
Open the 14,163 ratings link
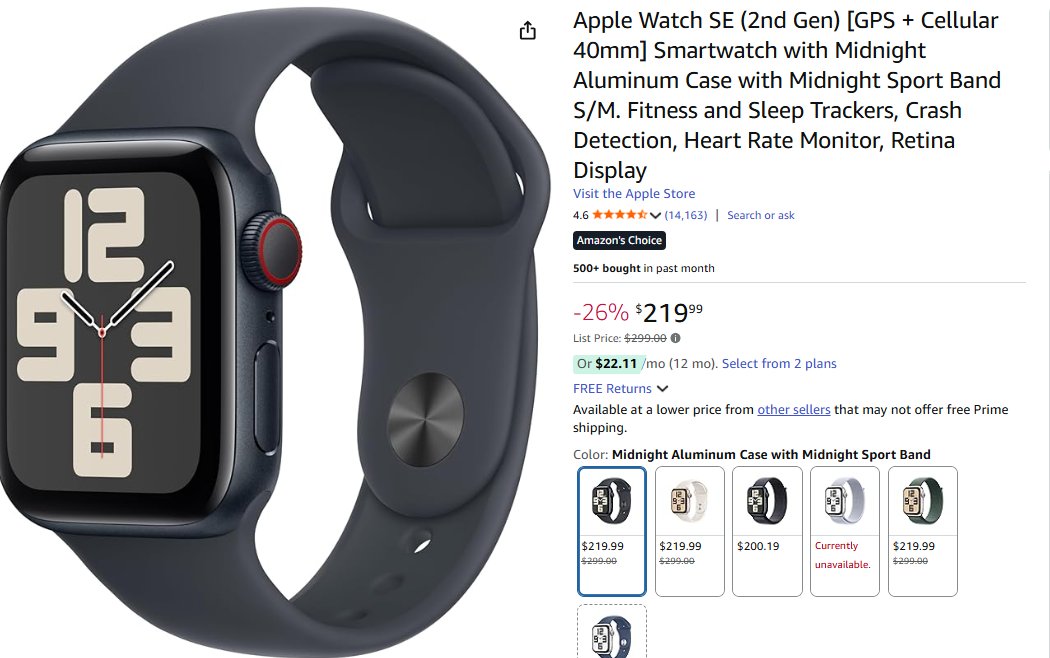686,216
